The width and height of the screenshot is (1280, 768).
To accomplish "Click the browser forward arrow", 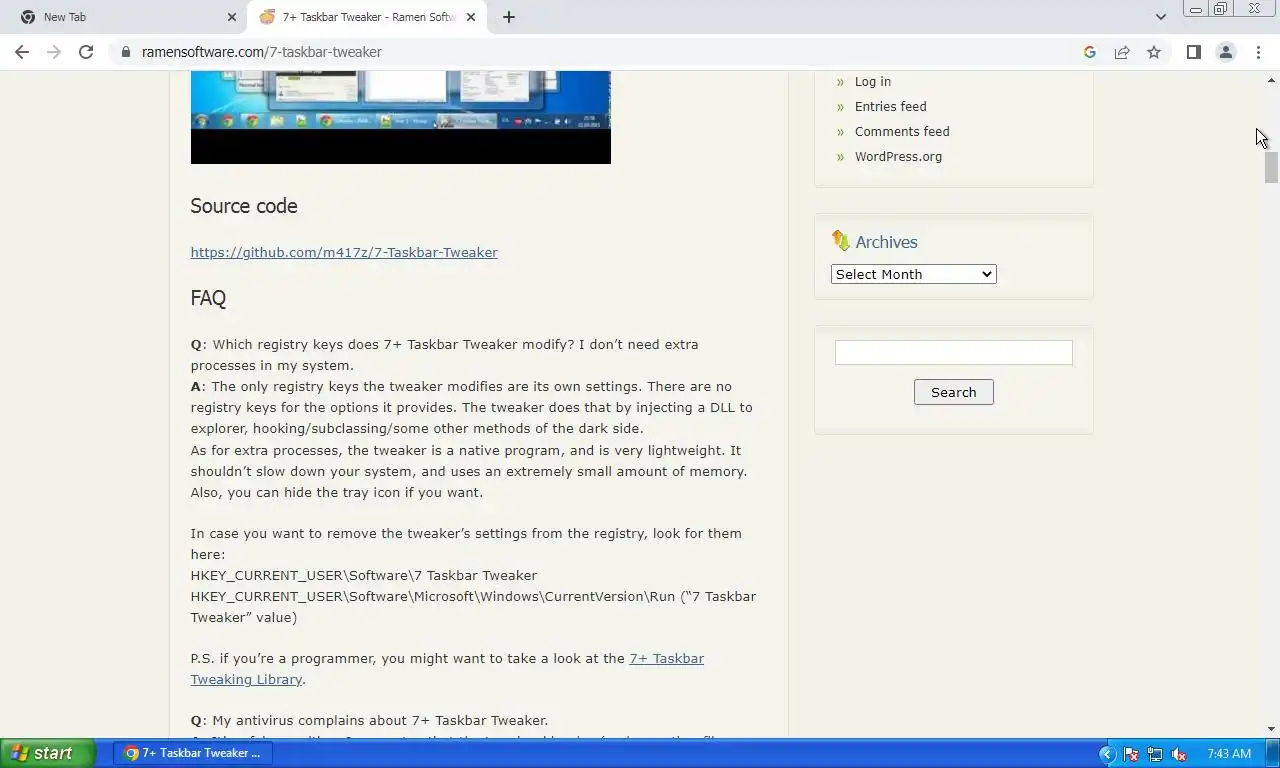I will coord(54,52).
